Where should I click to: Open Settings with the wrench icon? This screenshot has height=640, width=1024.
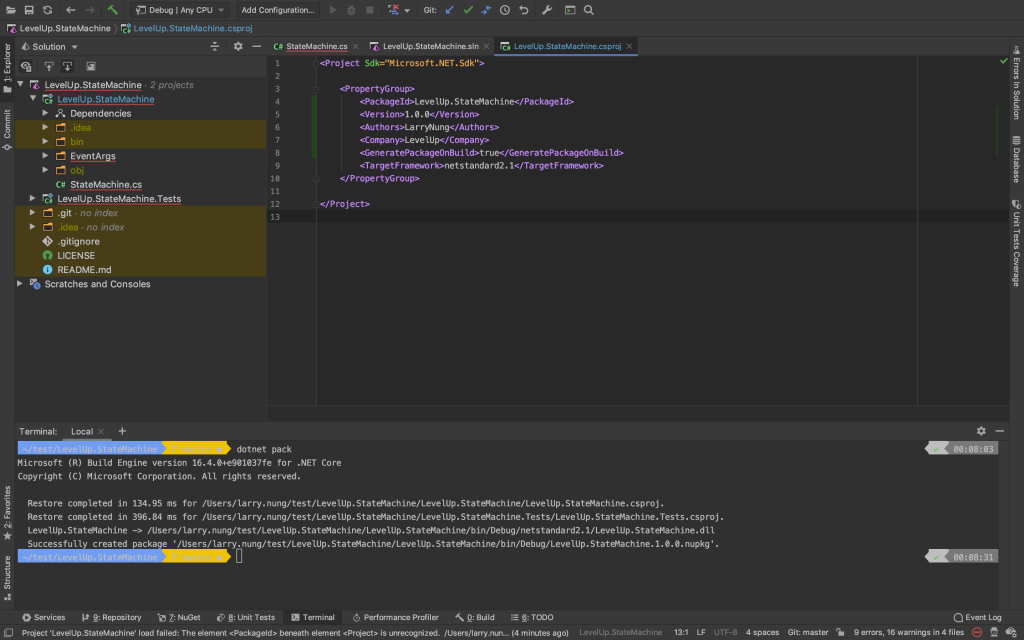coord(547,10)
